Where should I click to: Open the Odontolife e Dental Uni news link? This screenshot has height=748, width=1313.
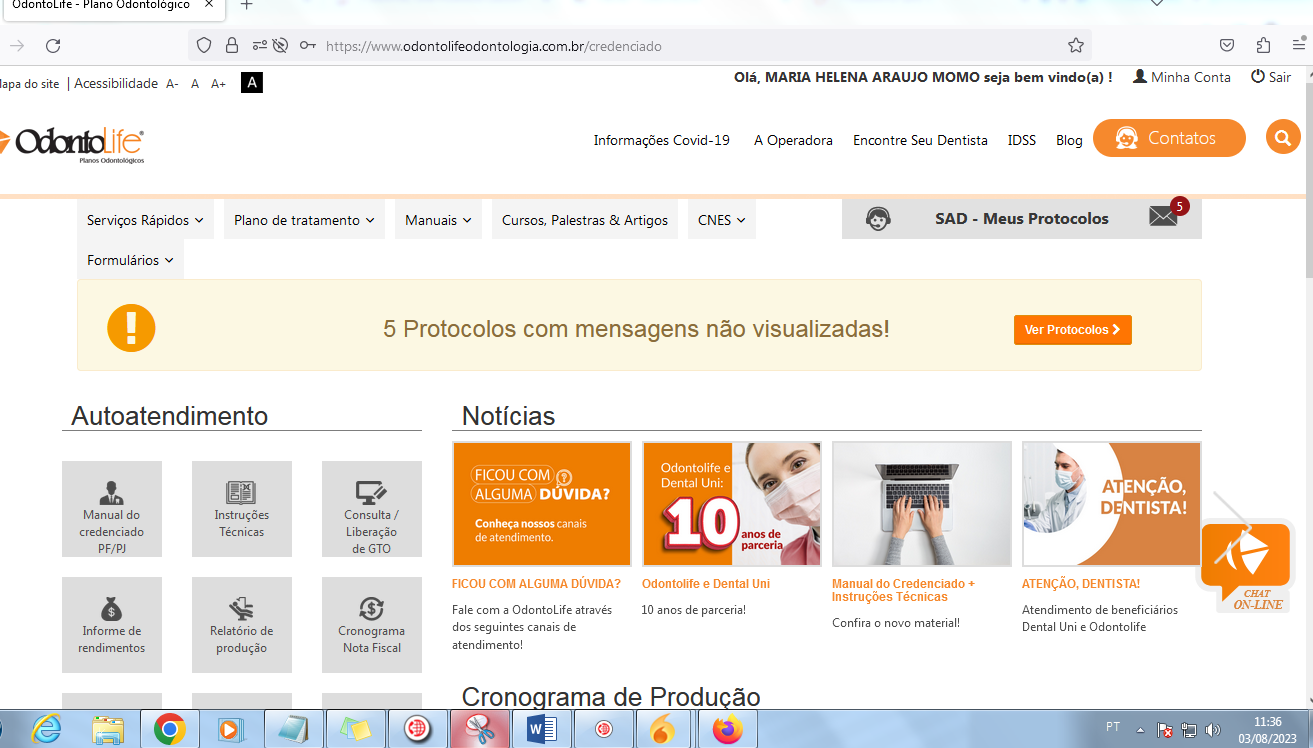point(706,584)
